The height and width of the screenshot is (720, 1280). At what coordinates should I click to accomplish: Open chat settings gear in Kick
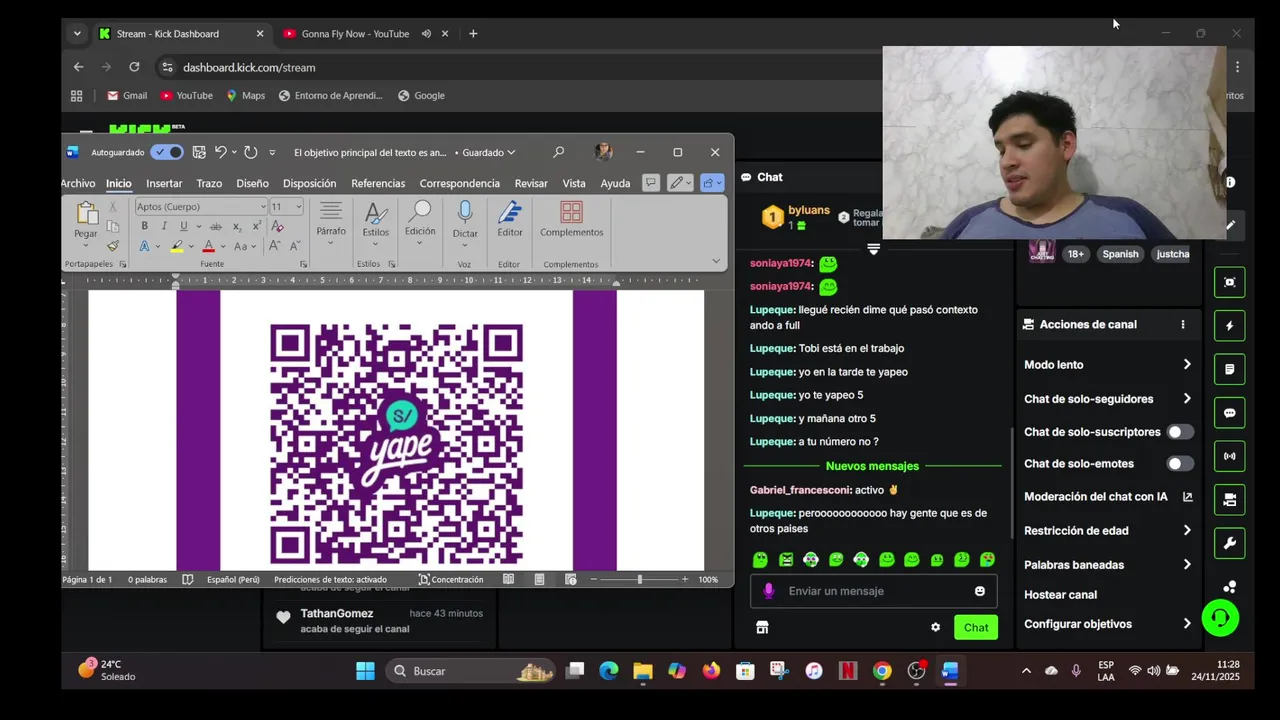point(935,627)
